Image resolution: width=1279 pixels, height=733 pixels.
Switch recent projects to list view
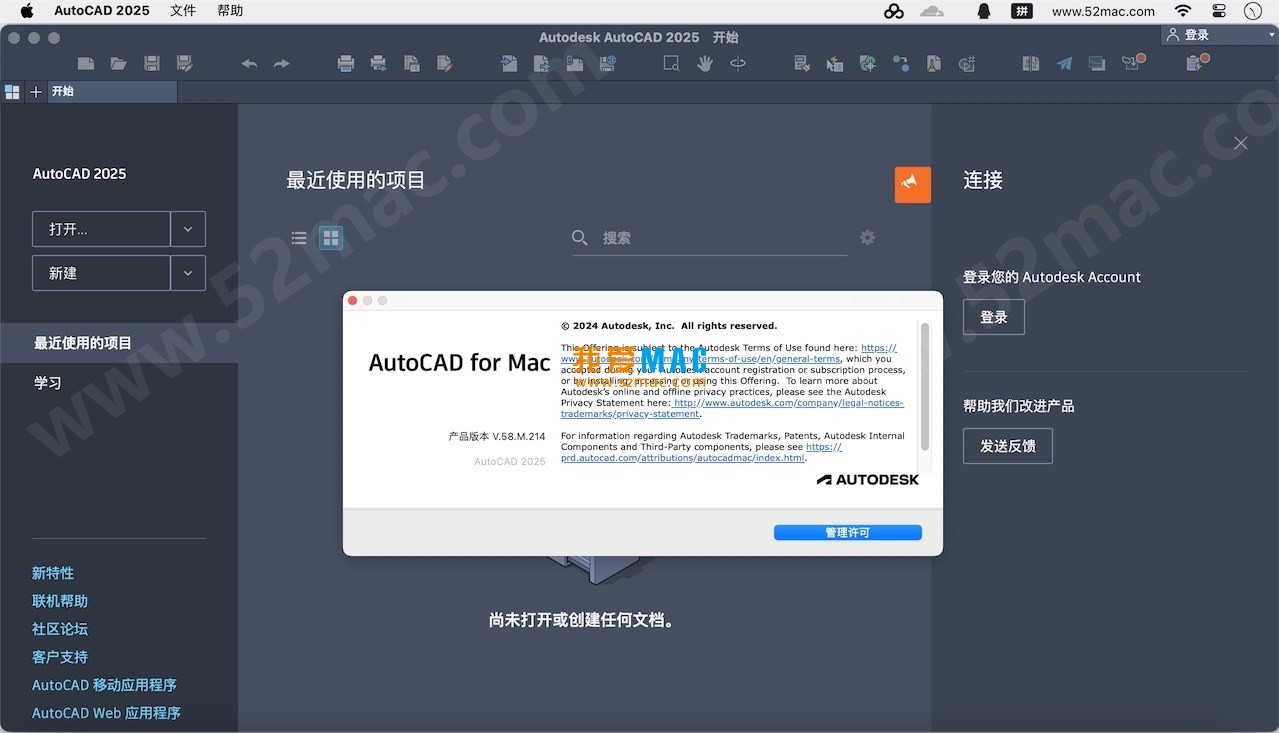[298, 238]
